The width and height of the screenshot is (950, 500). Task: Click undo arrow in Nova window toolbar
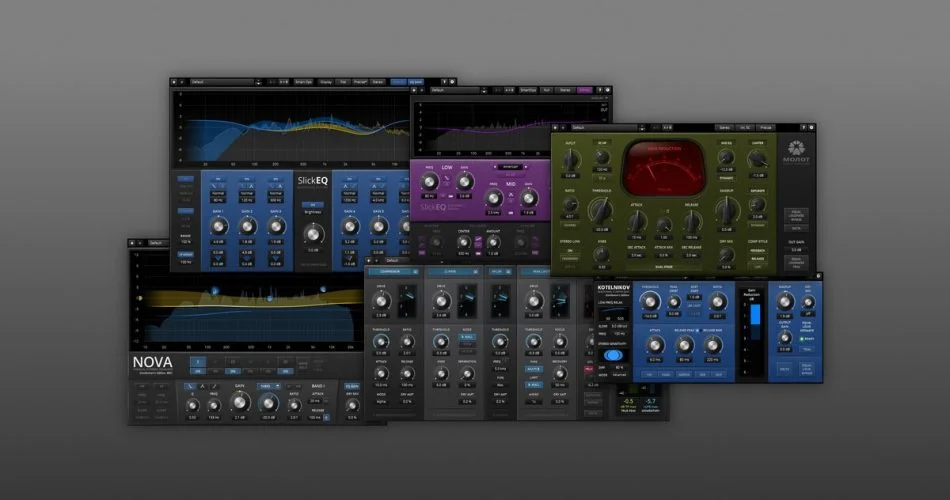coord(132,243)
